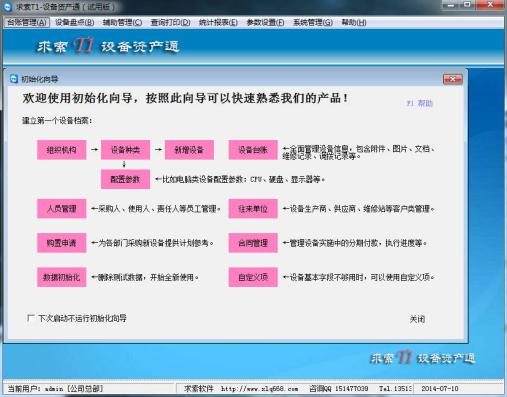Click the pink 设备种类 button
Viewport: 507px width, 397px height.
(125, 150)
